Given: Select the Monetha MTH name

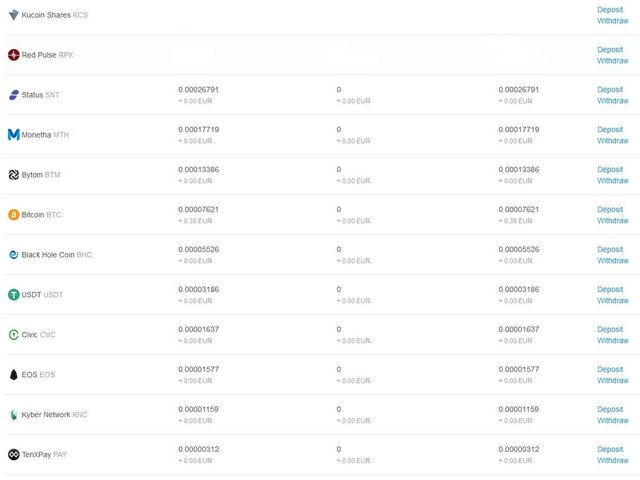Looking at the screenshot, I should click(45, 135).
